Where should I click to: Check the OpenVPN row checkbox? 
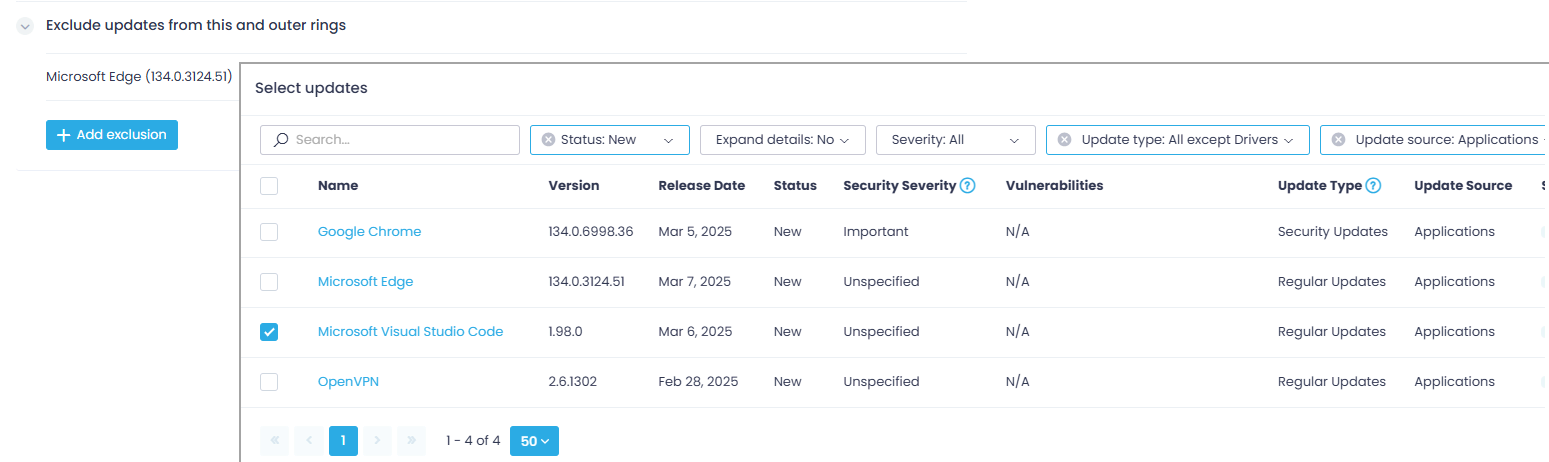pos(269,382)
